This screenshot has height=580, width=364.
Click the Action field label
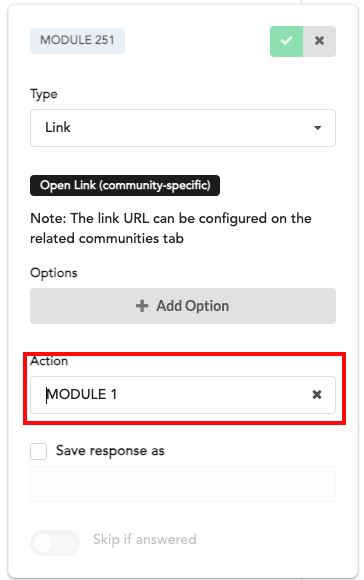49,361
